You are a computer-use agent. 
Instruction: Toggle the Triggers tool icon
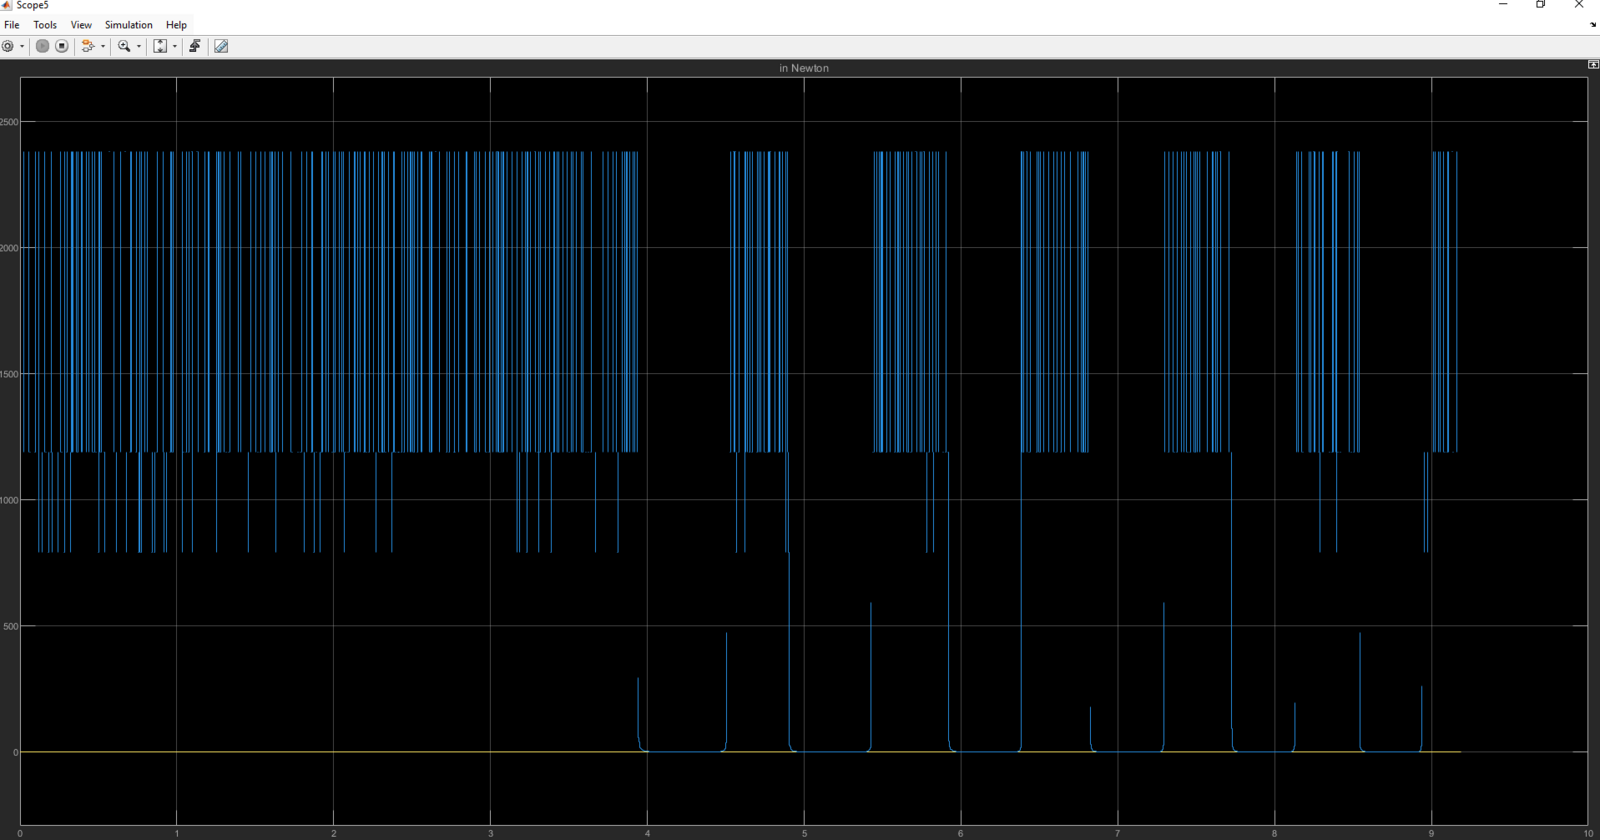point(195,46)
